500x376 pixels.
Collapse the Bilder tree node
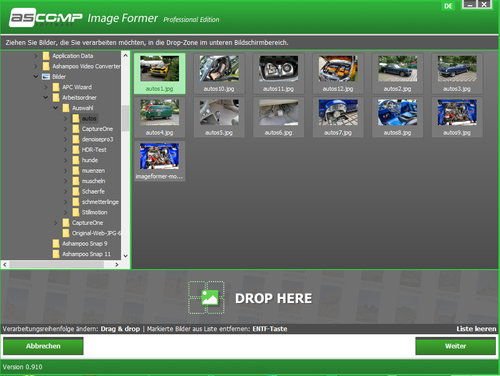(36, 77)
